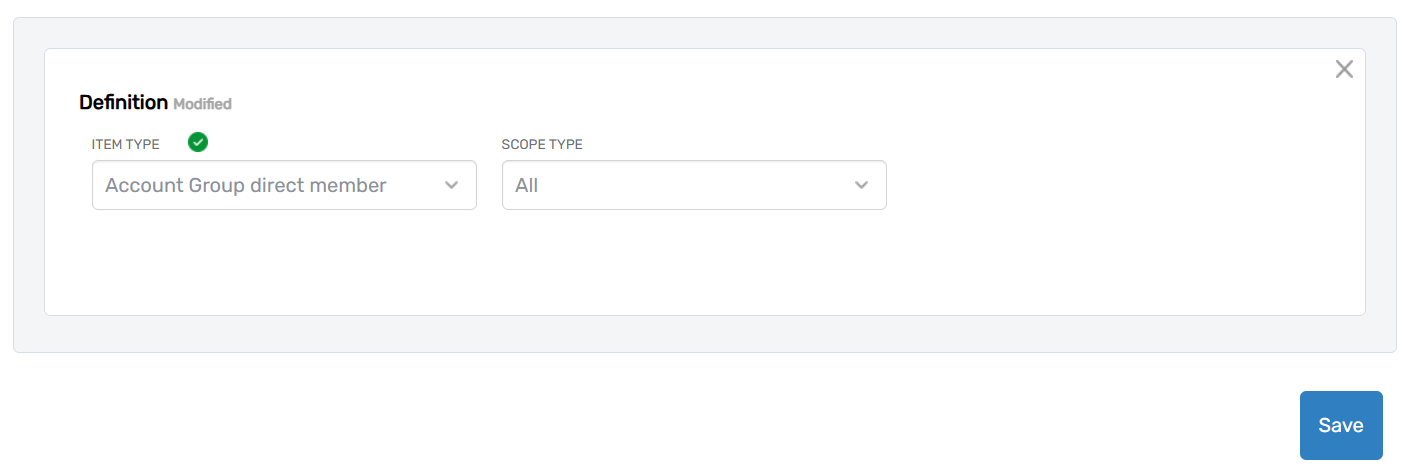Image resolution: width=1406 pixels, height=466 pixels.
Task: Focus the Scope Type field's left edge
Action: point(507,185)
